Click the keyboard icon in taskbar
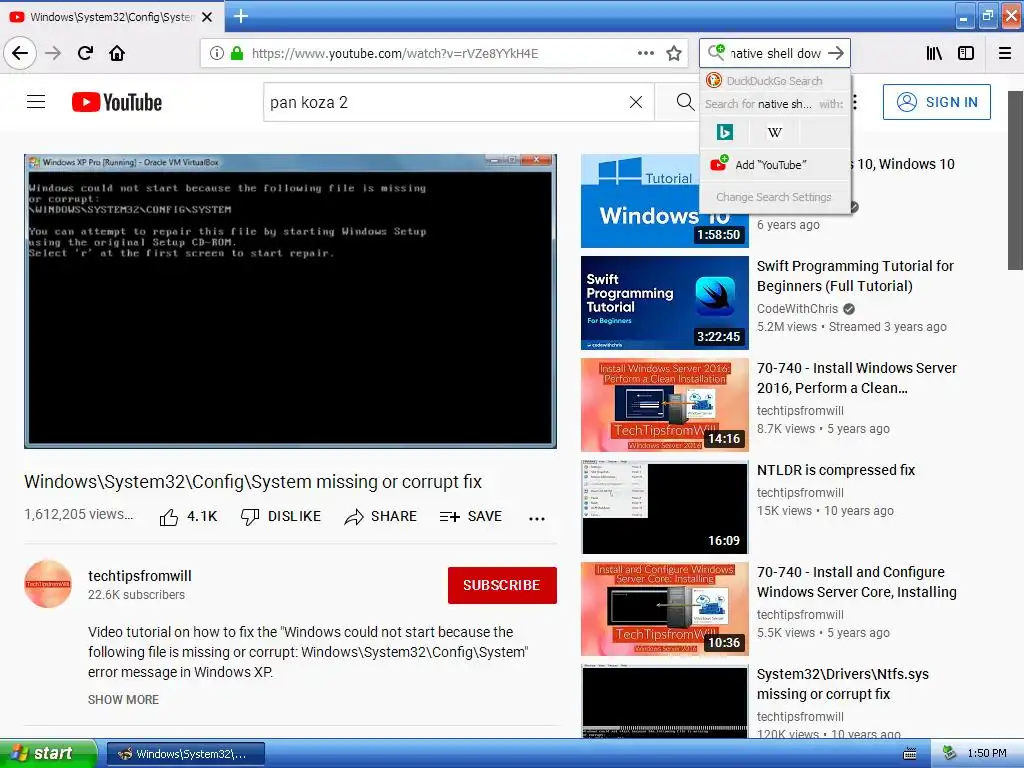This screenshot has height=768, width=1024. (909, 754)
